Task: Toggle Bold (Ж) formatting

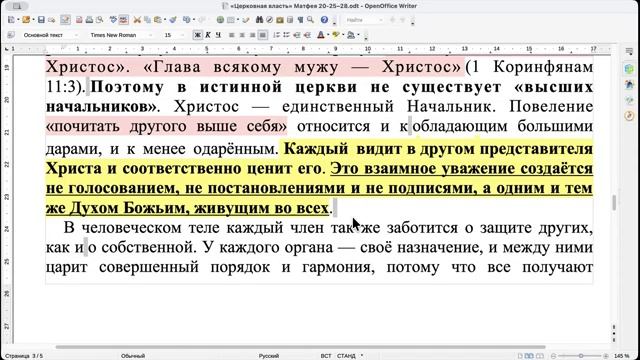Action: click(198, 35)
